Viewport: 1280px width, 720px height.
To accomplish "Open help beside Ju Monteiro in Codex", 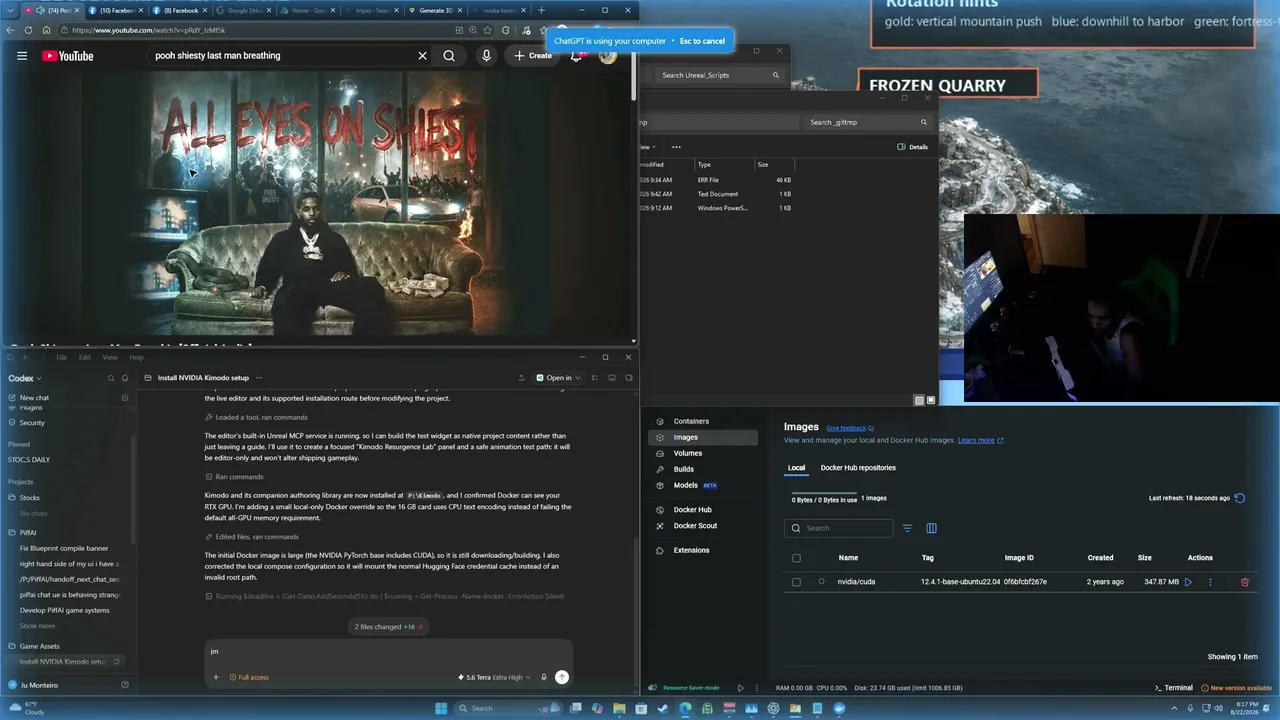I will (x=125, y=685).
